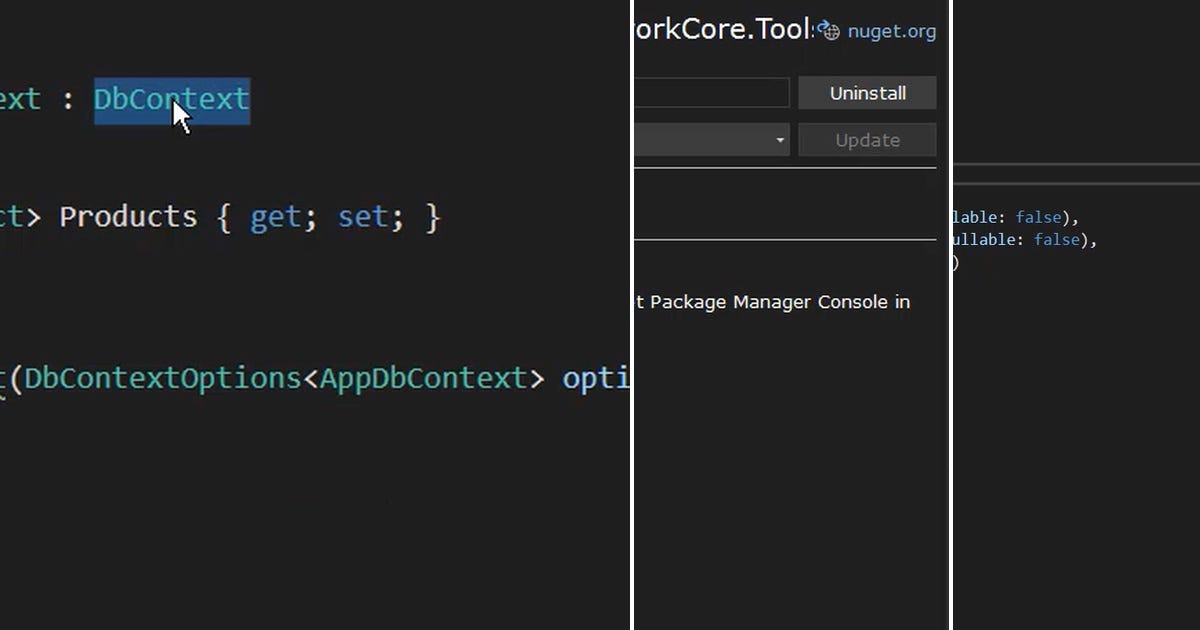Click the set accessor keyword
Viewport: 1200px width, 630px height.
click(364, 216)
